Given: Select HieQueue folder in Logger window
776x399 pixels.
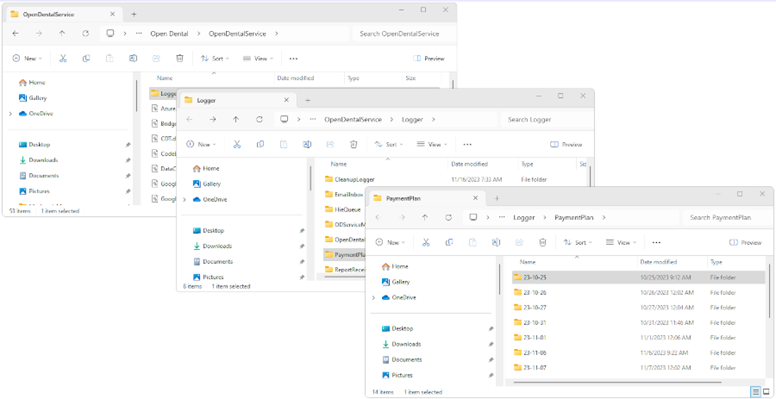Looking at the screenshot, I should point(344,209).
